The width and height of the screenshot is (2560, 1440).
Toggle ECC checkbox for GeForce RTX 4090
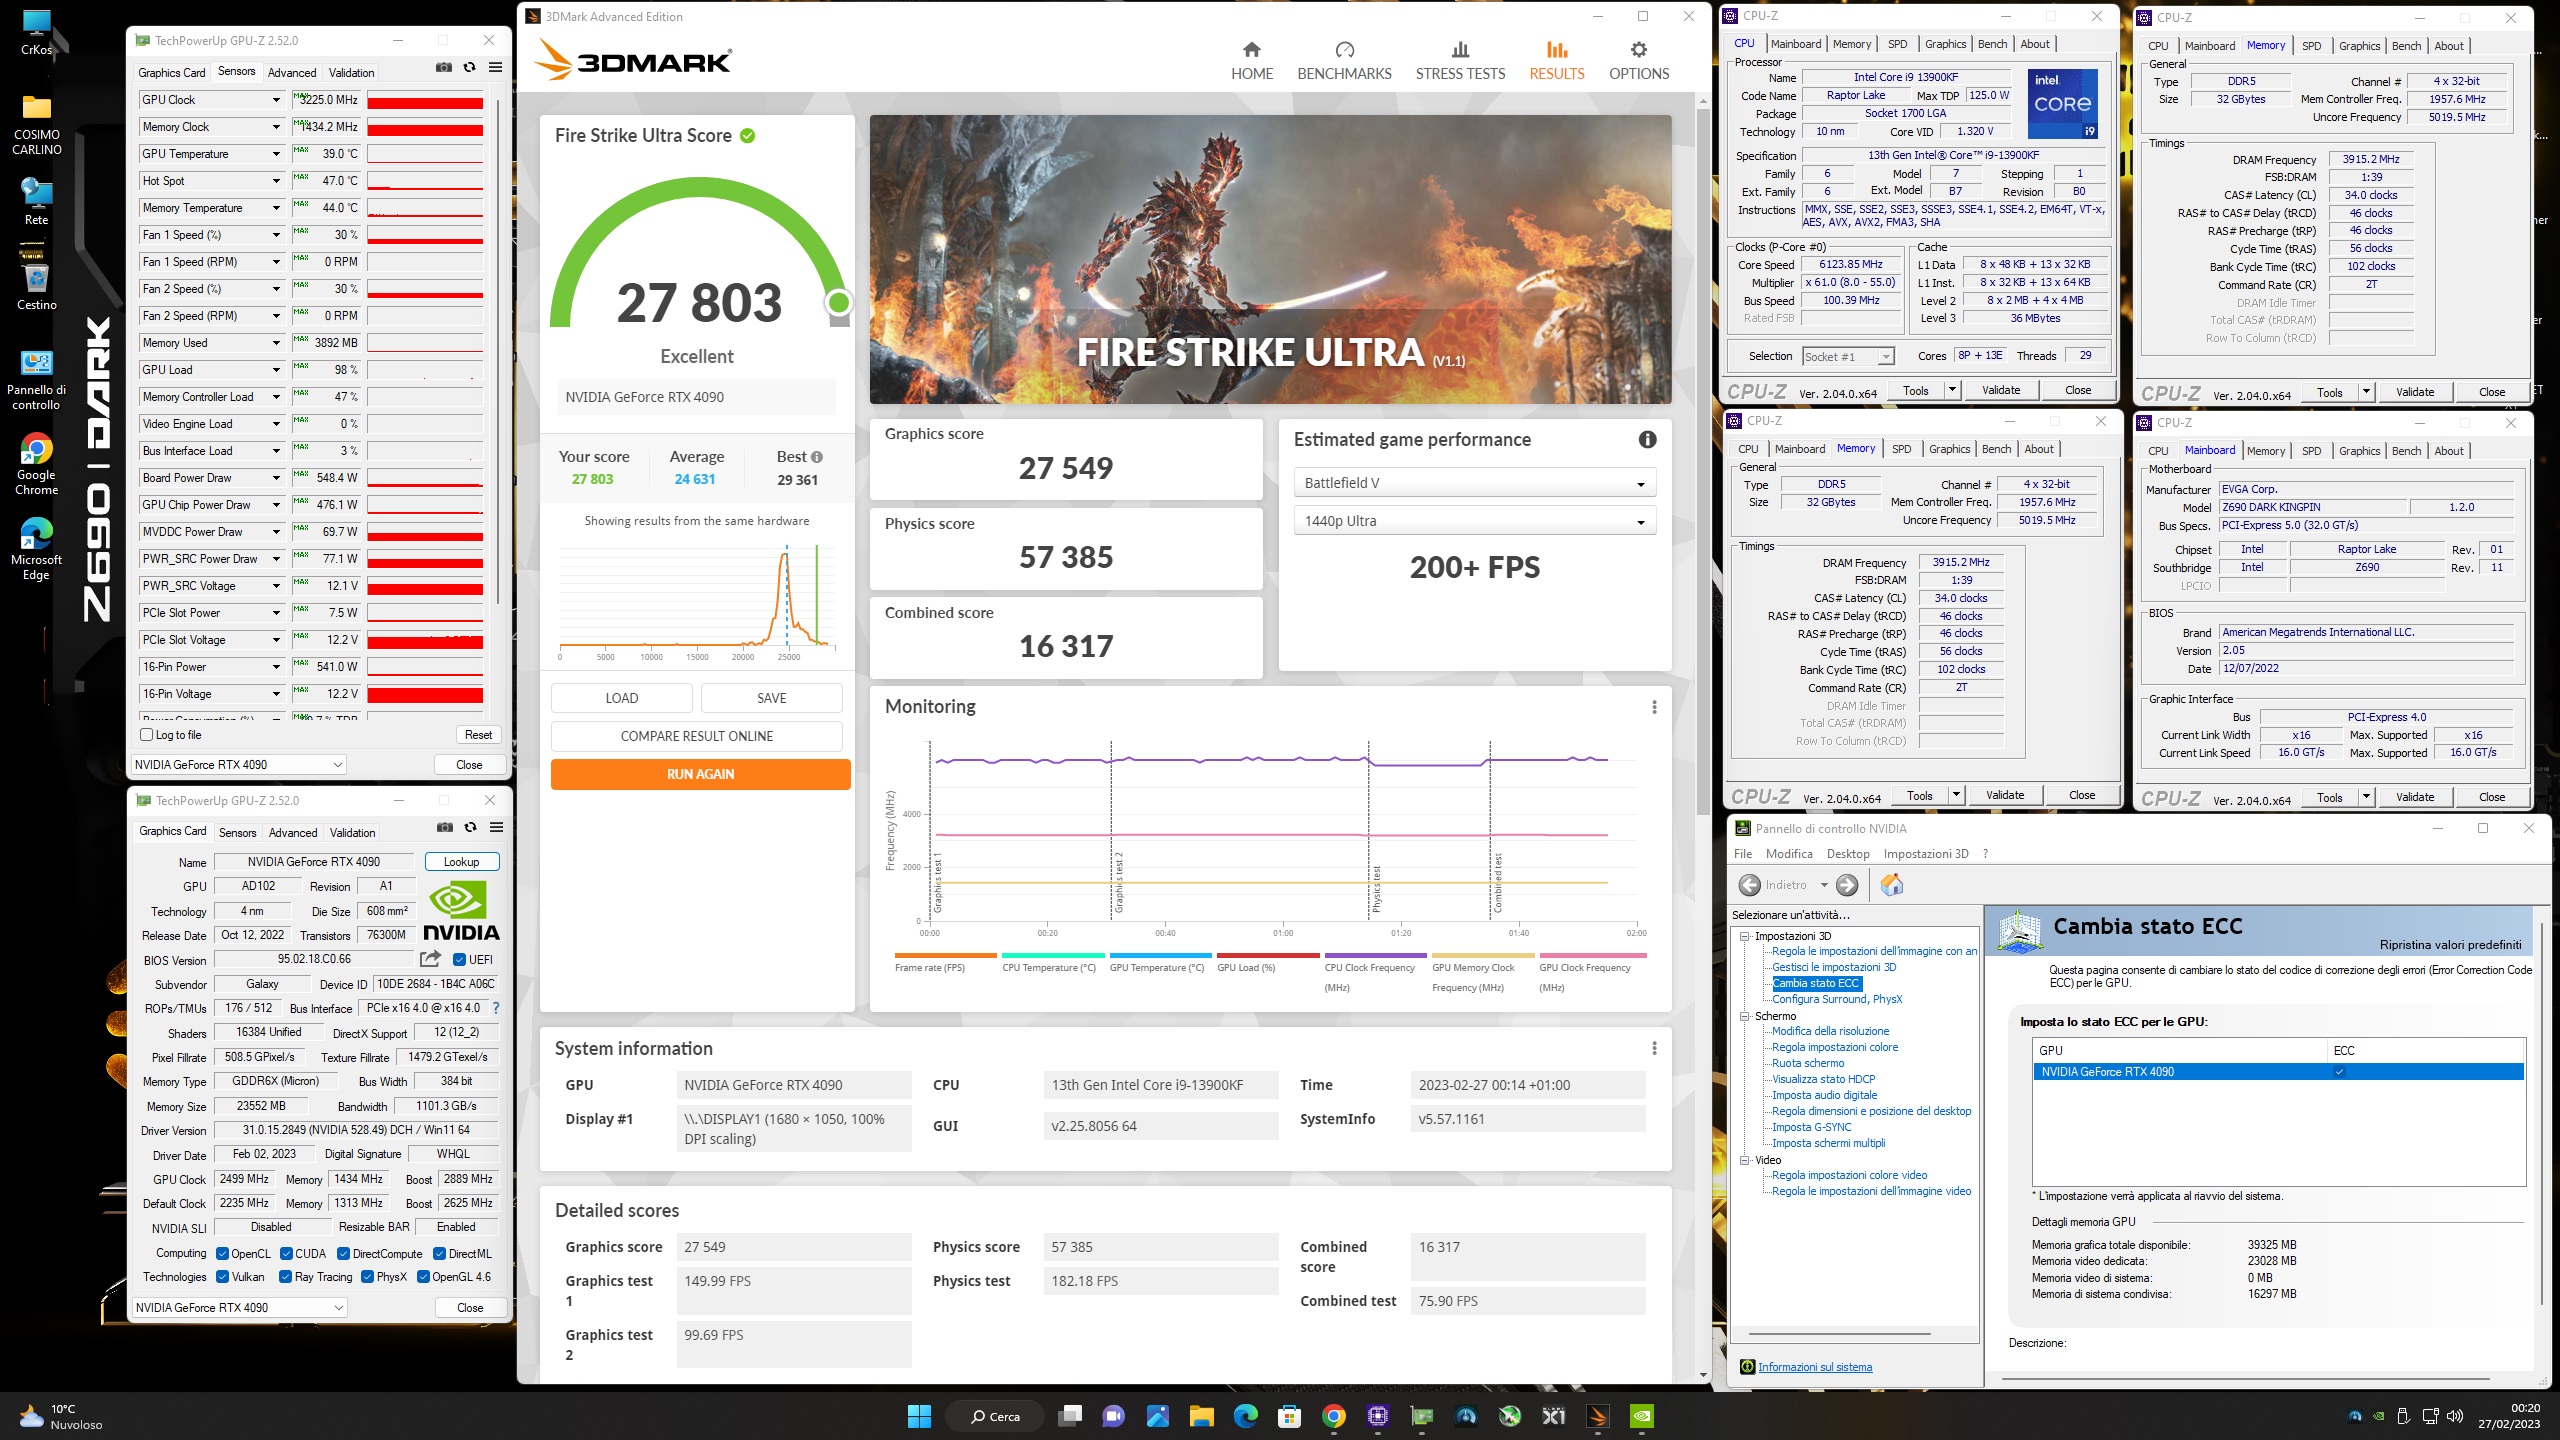click(2339, 1072)
